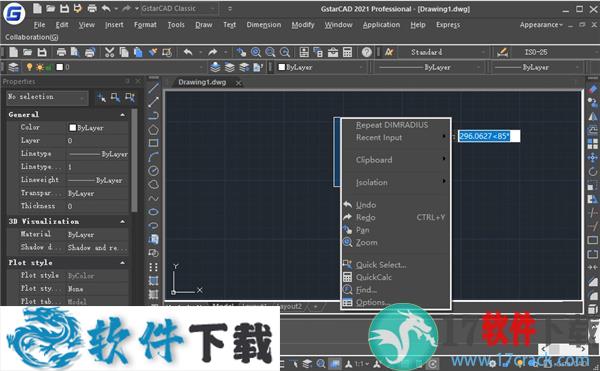The image size is (600, 371).
Task: Click the Redo arrow in the standard toolbar
Action: pos(213,52)
